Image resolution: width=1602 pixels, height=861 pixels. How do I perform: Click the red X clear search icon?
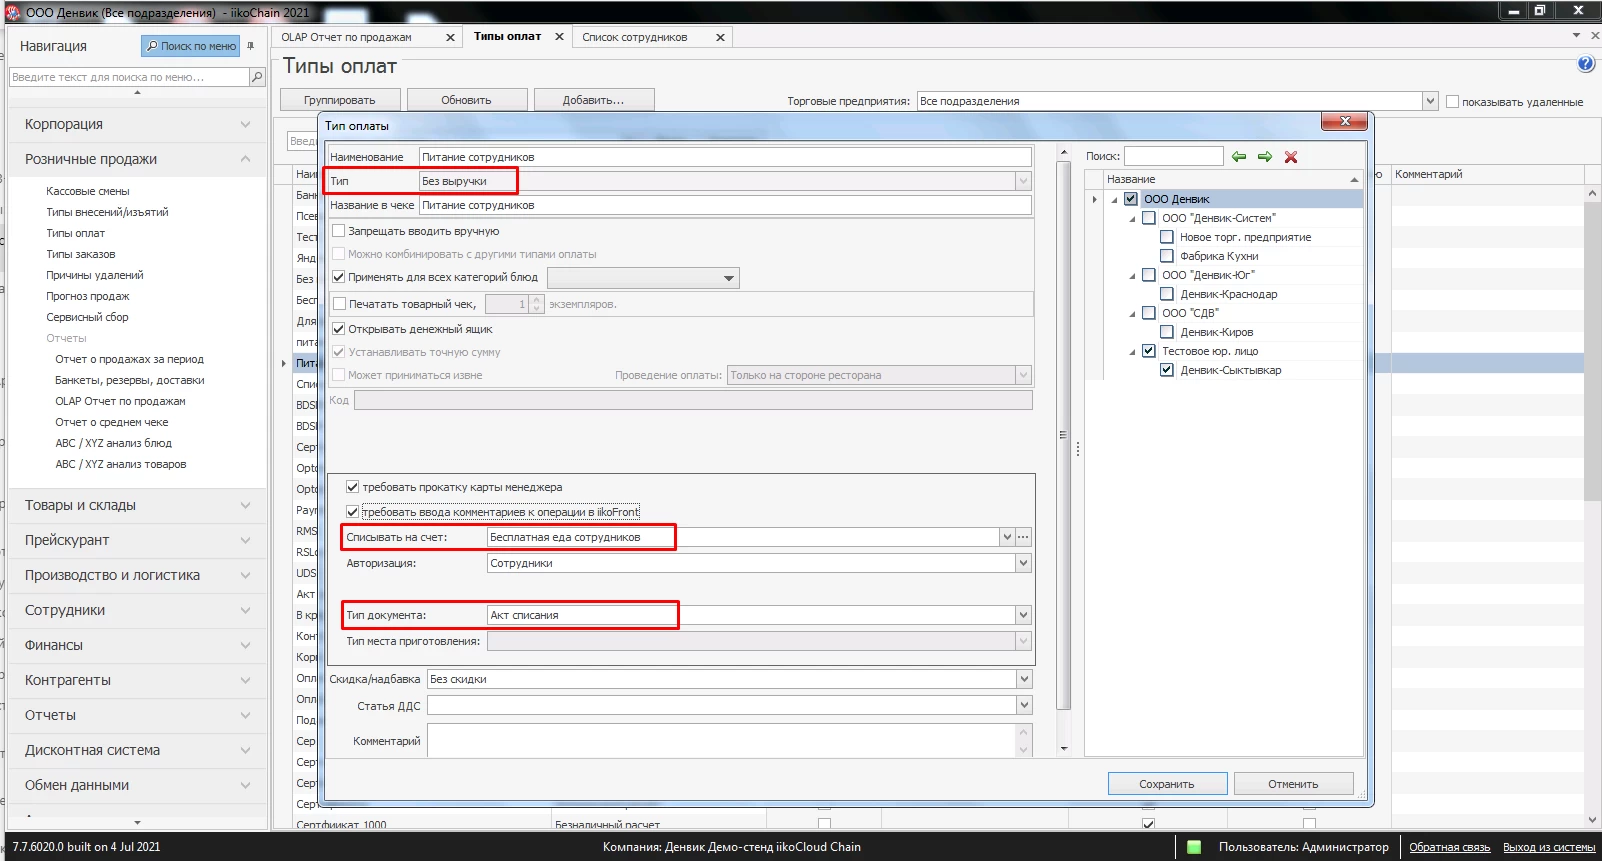pyautogui.click(x=1291, y=157)
